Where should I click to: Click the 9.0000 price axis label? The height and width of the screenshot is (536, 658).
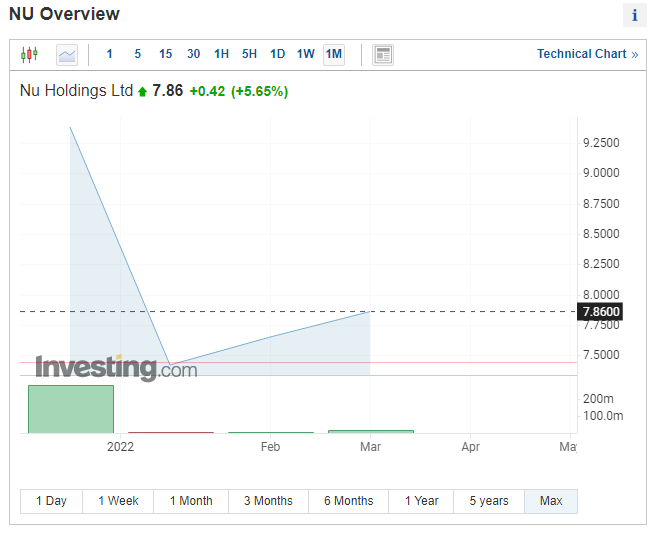point(601,173)
